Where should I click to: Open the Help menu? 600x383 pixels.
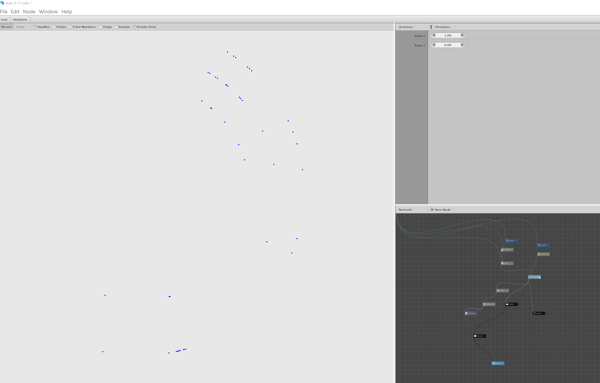pos(67,12)
